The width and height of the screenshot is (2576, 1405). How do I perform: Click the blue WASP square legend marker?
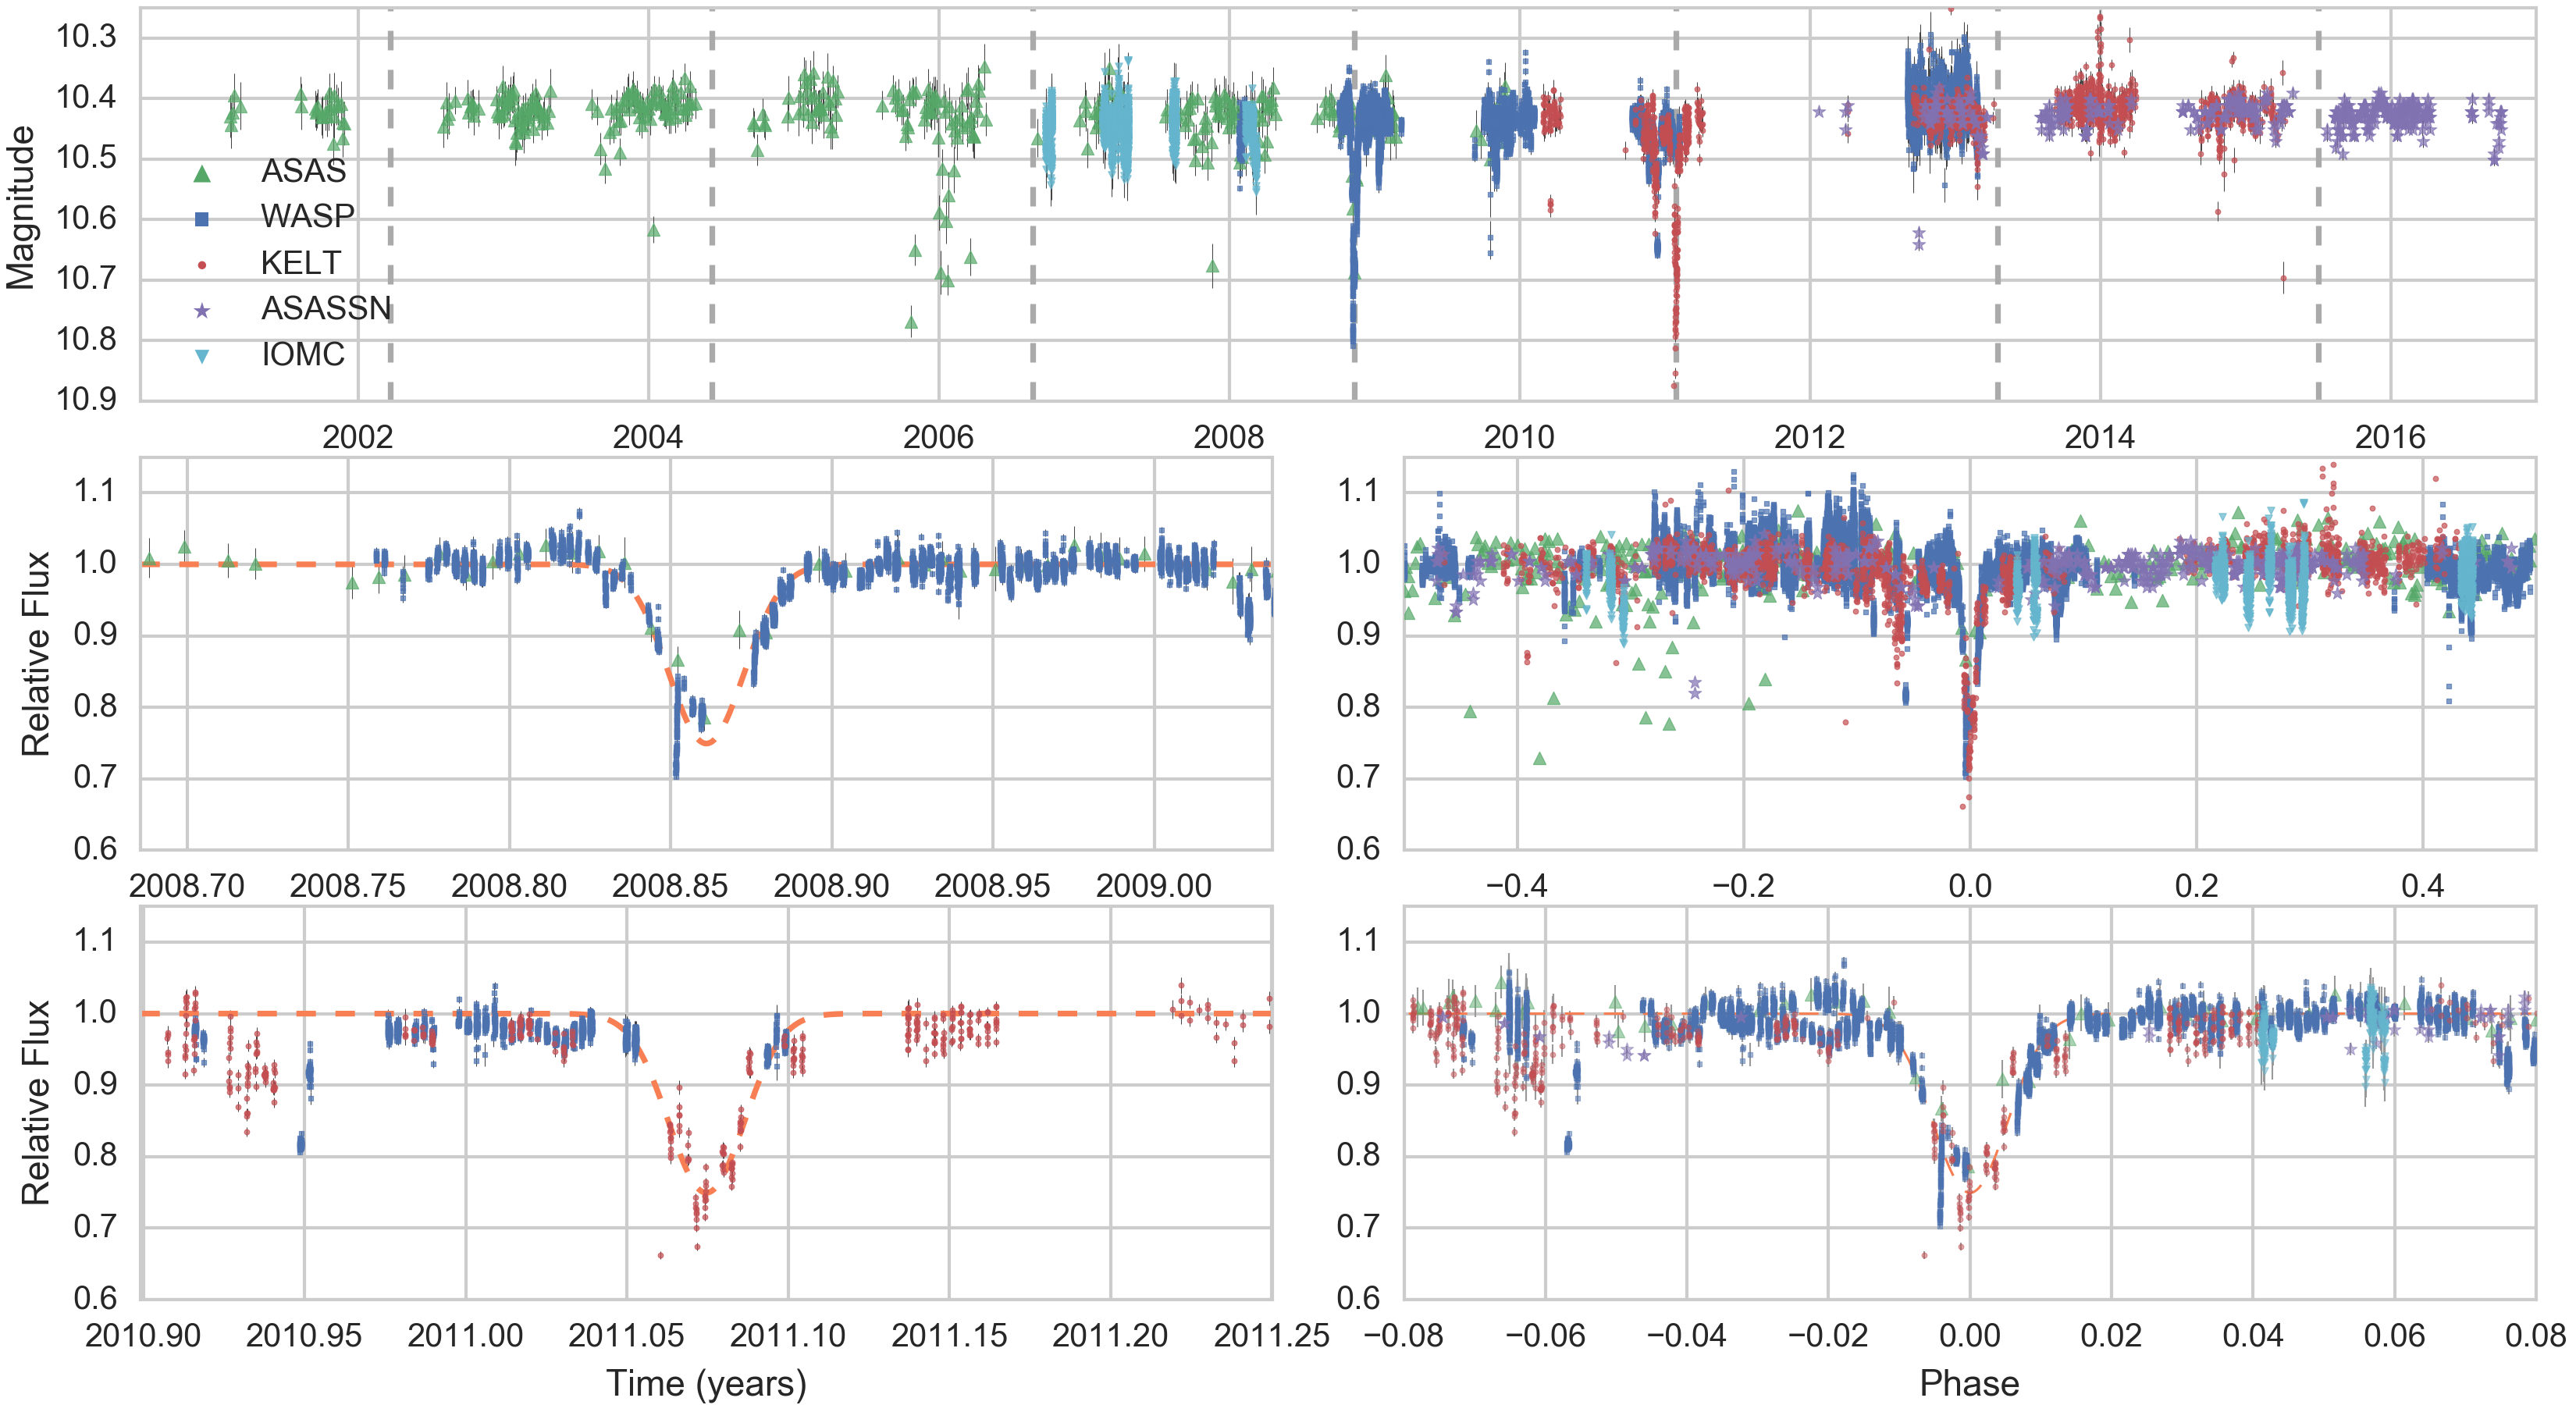pos(202,219)
